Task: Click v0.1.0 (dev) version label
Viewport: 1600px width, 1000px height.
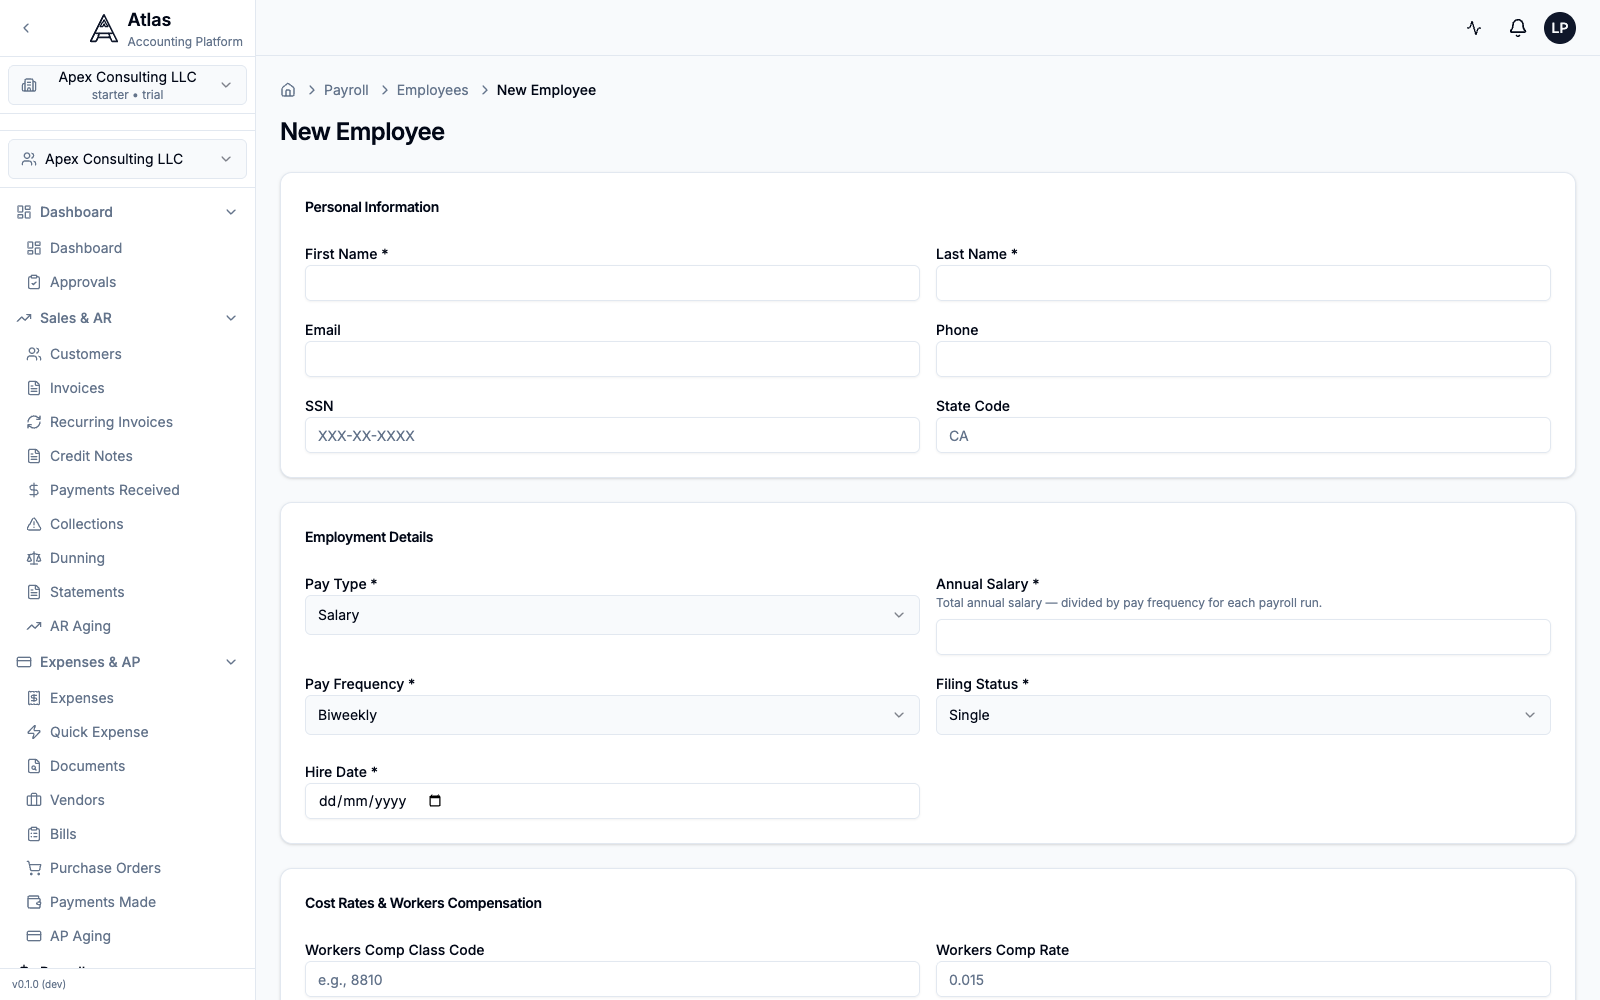Action: pos(39,984)
